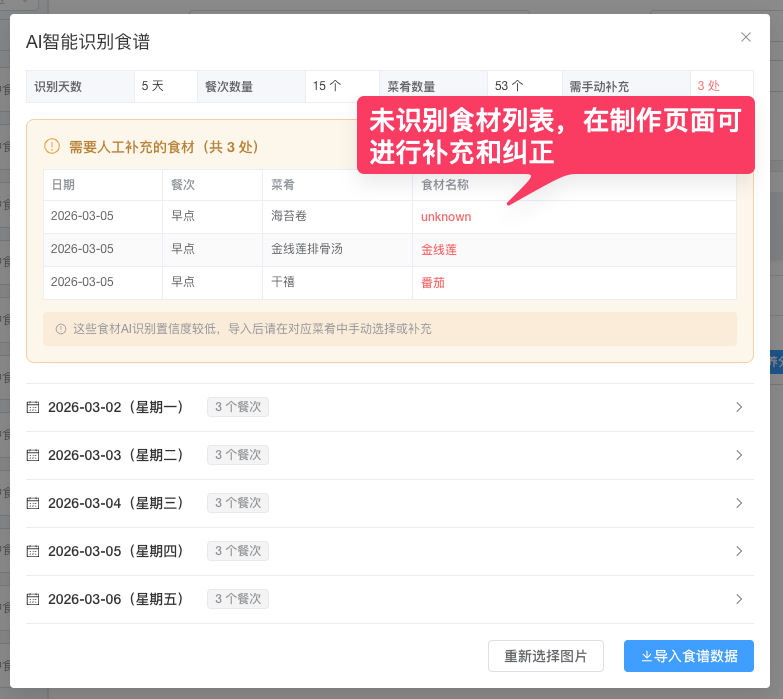
Task: Select the red 番茄 ingredient name
Action: tap(433, 283)
